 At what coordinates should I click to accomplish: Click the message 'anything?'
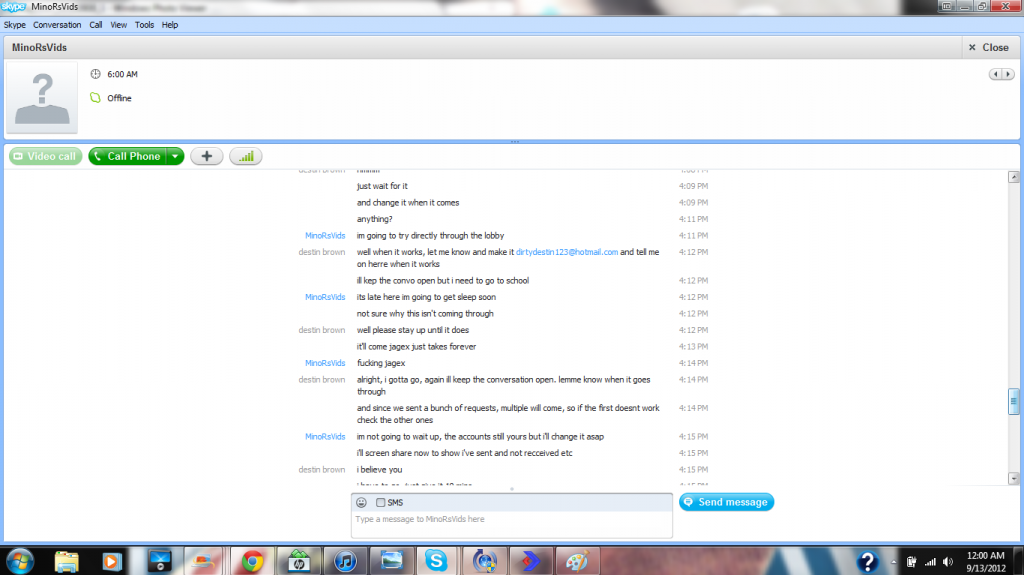pos(375,220)
